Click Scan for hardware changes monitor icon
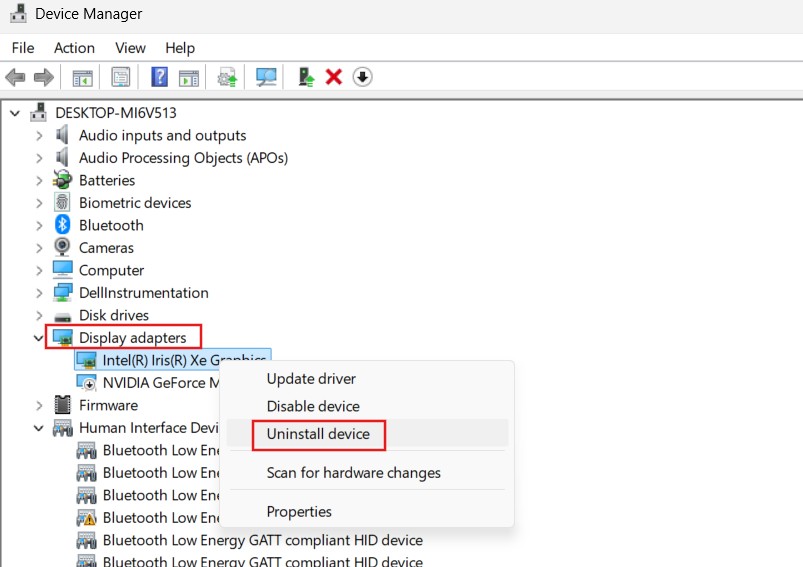Screen dimensions: 803x567 (x=266, y=78)
